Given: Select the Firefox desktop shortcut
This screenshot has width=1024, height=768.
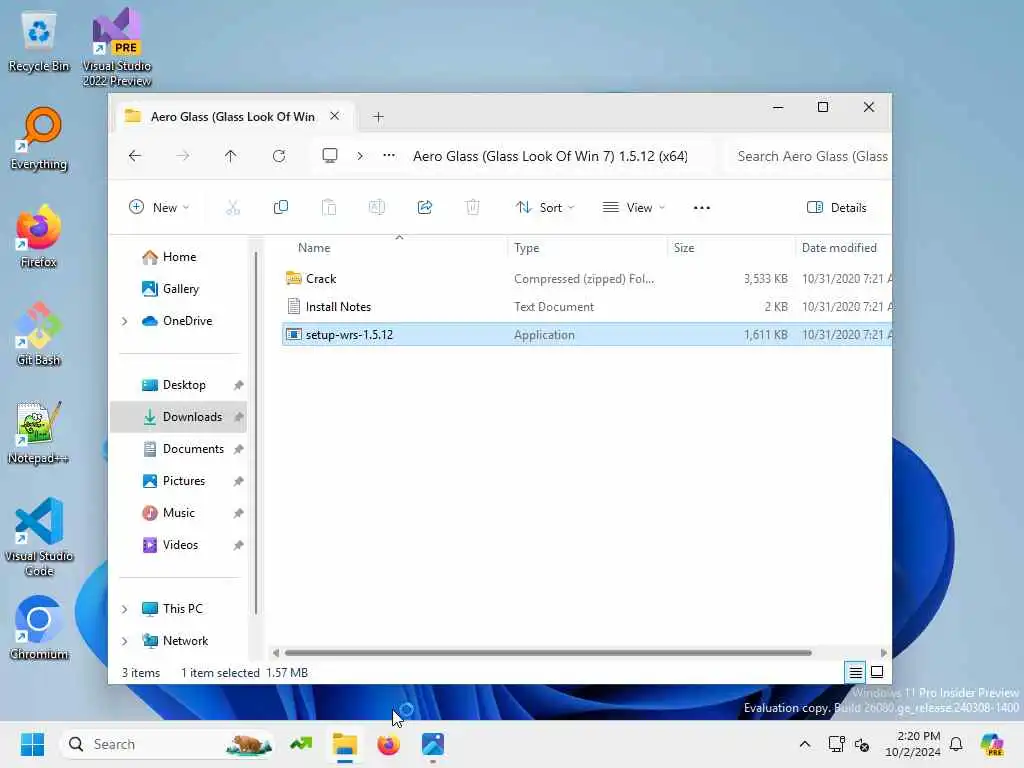Looking at the screenshot, I should click(x=39, y=237).
